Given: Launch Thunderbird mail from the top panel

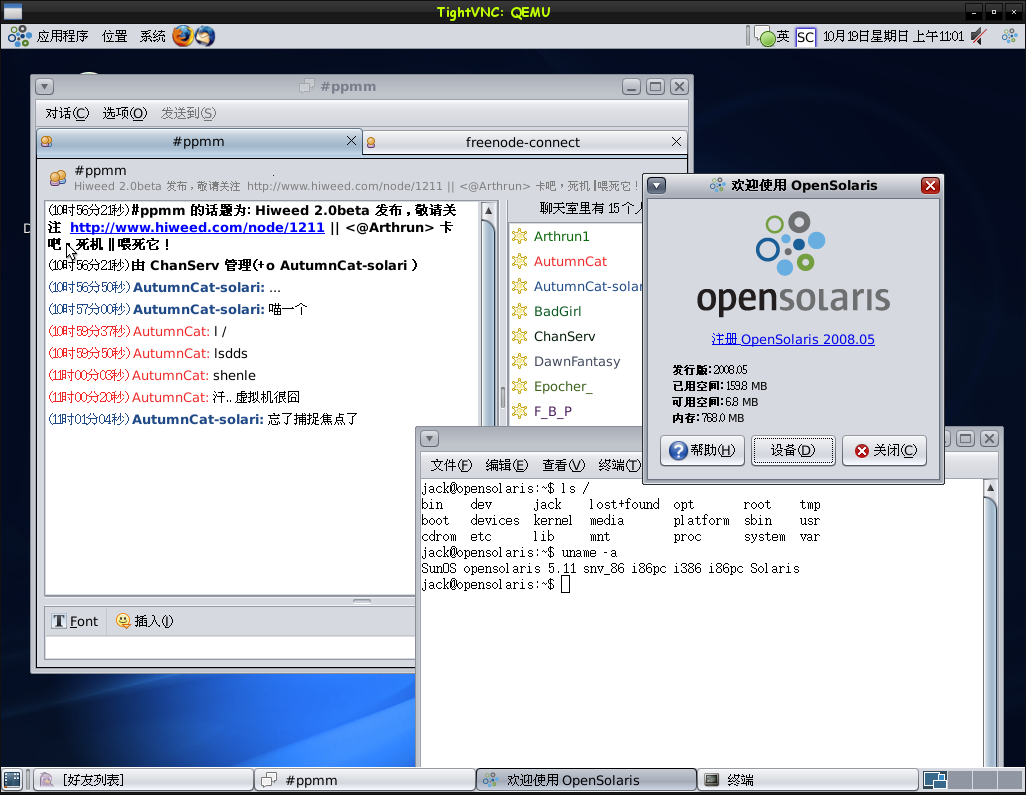Looking at the screenshot, I should [x=205, y=36].
